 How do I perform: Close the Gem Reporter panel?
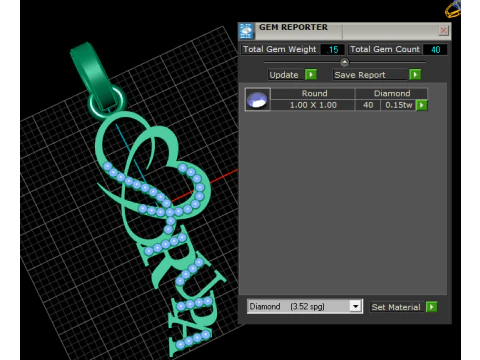pos(443,31)
